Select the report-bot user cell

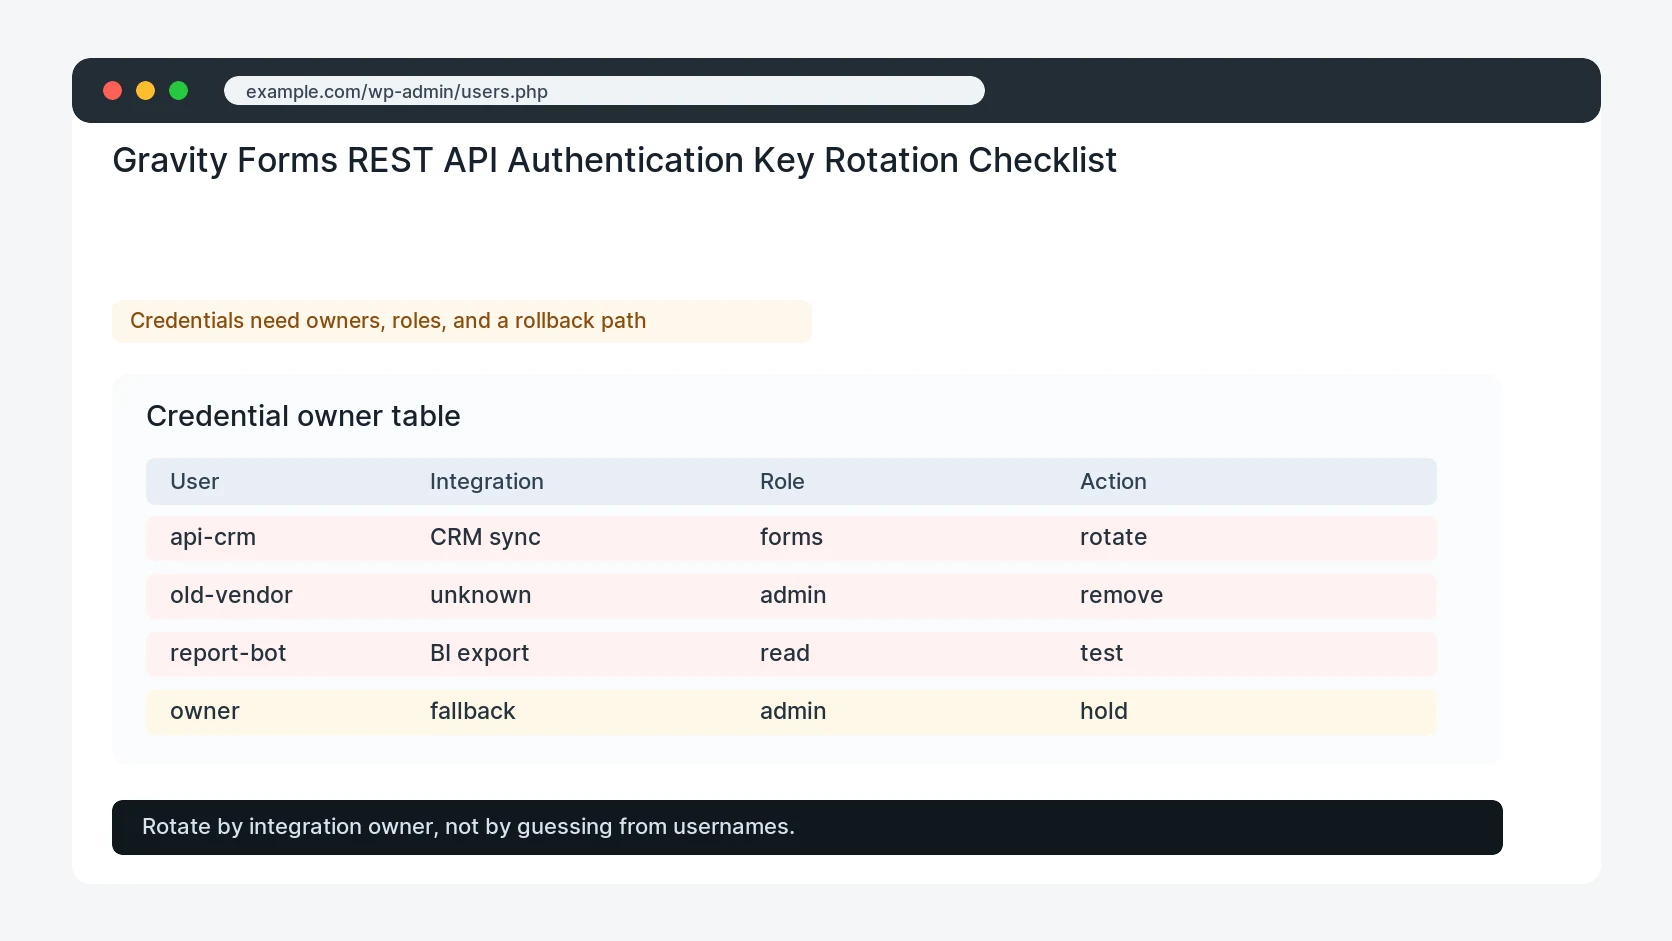coord(228,654)
